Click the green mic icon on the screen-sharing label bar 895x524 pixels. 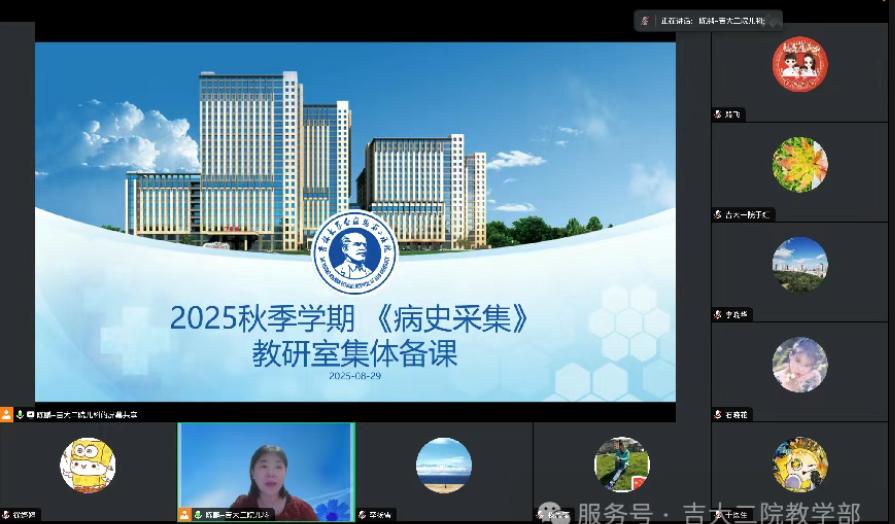(x=20, y=415)
